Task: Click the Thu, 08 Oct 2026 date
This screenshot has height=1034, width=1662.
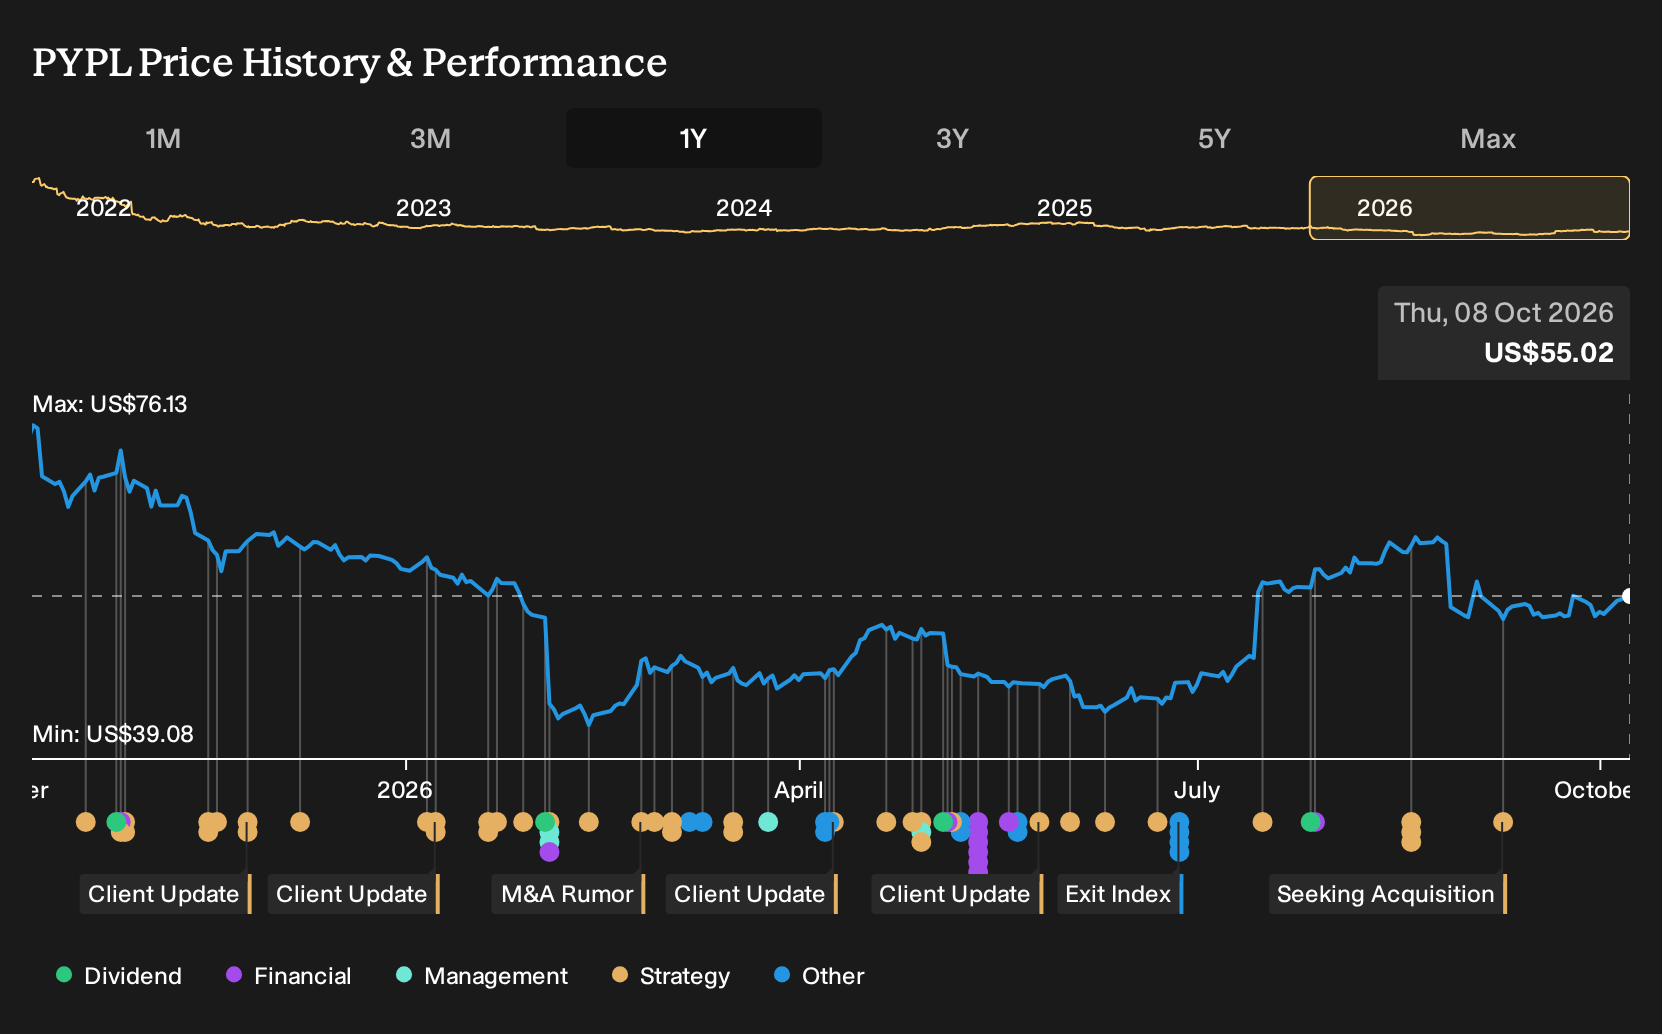Action: tap(1504, 313)
